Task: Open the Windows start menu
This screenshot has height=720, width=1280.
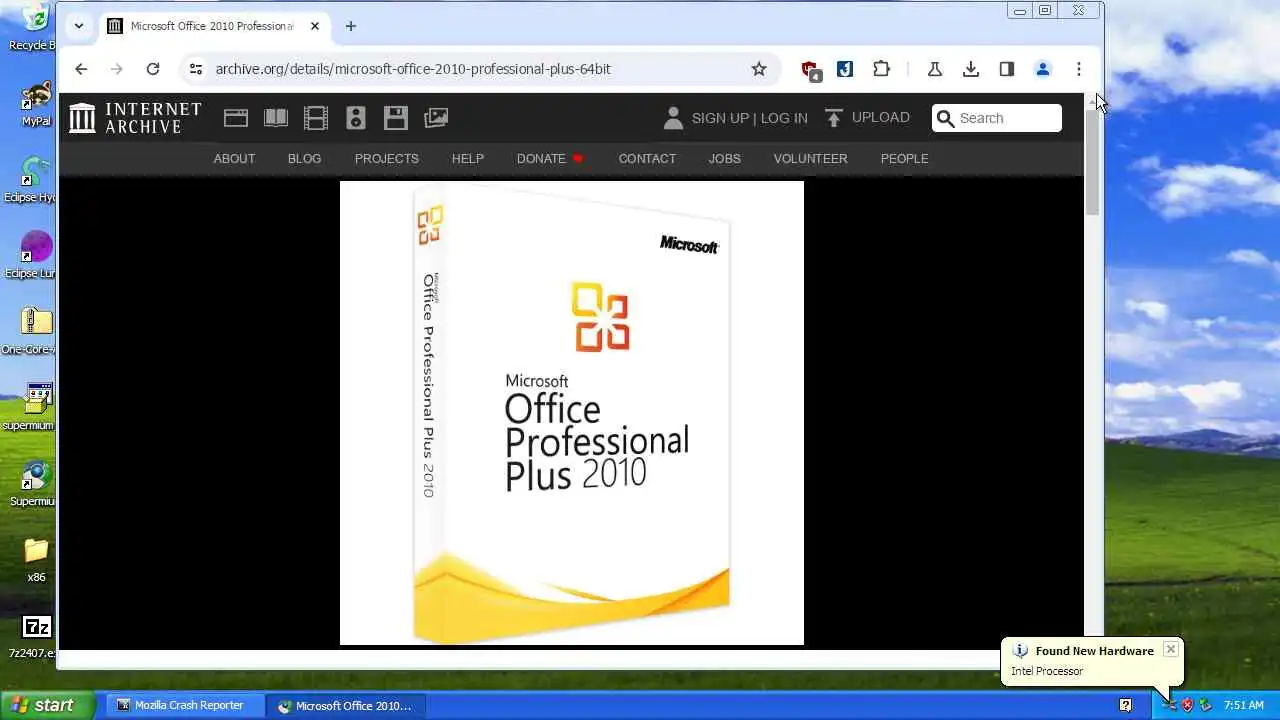Action: point(47,705)
